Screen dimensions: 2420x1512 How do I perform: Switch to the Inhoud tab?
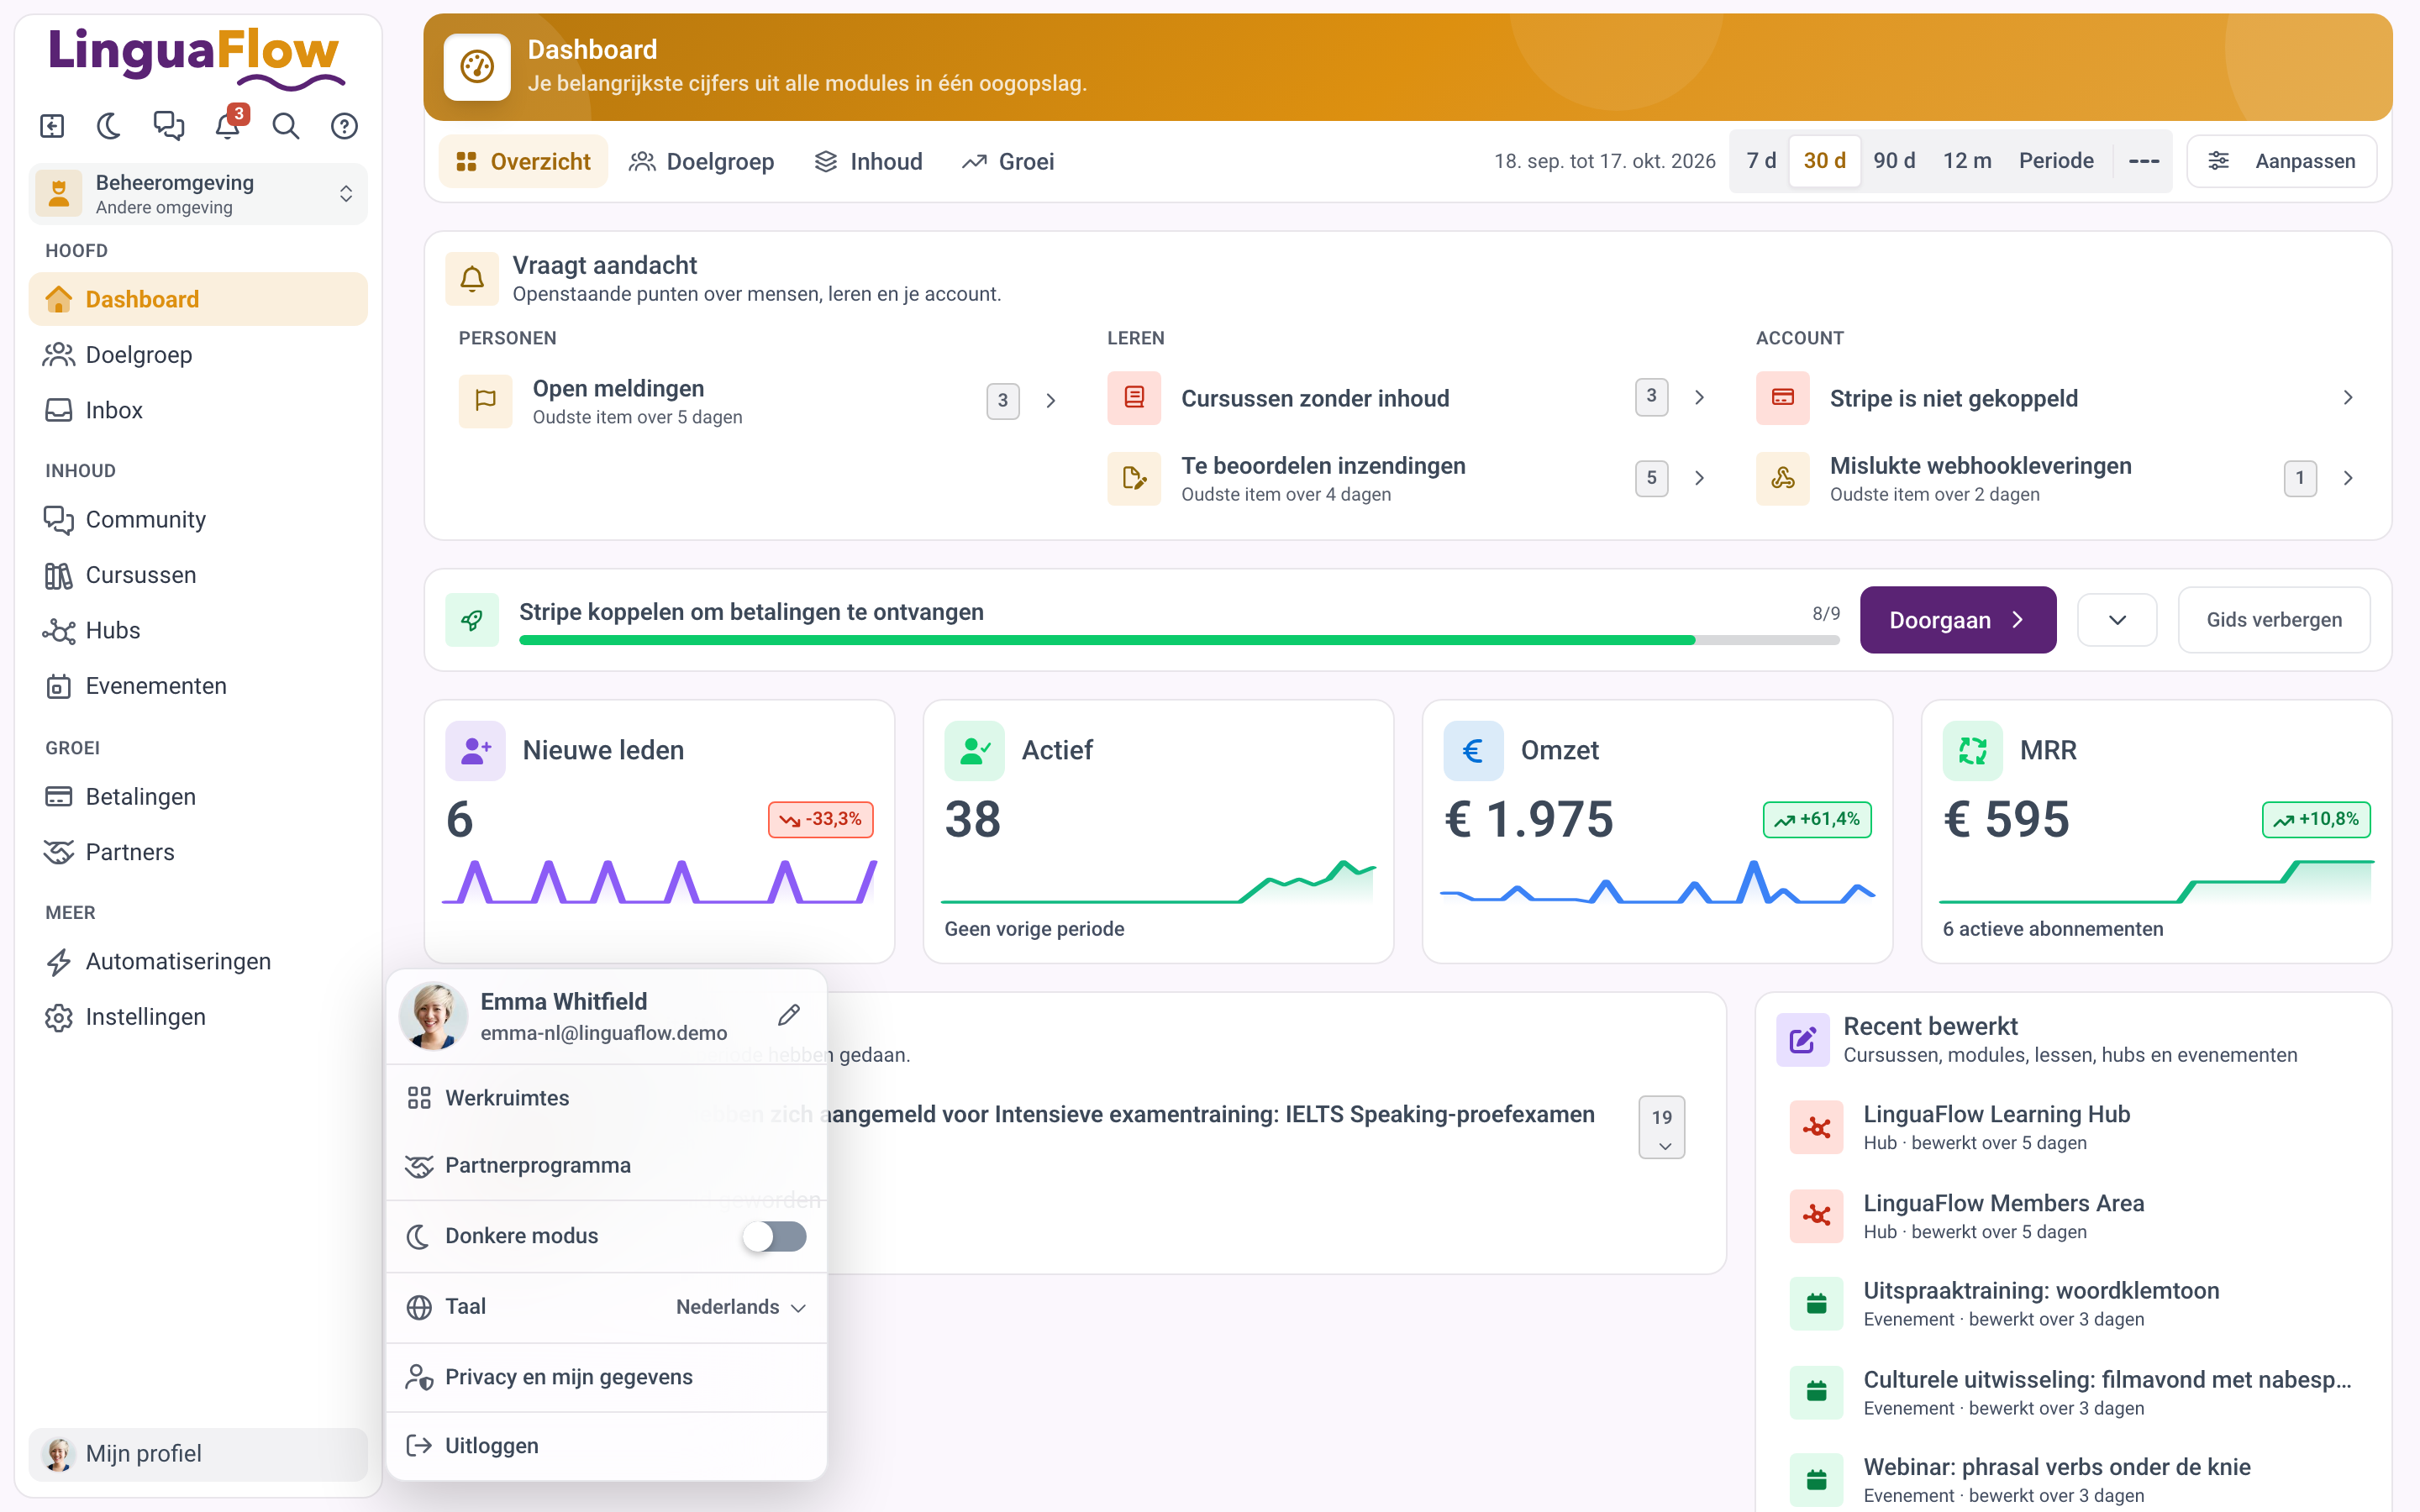869,161
